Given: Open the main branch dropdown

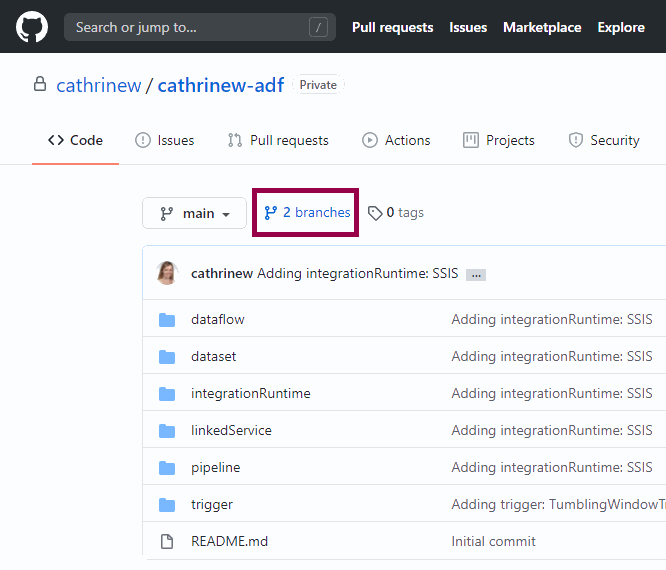Looking at the screenshot, I should [x=195, y=213].
